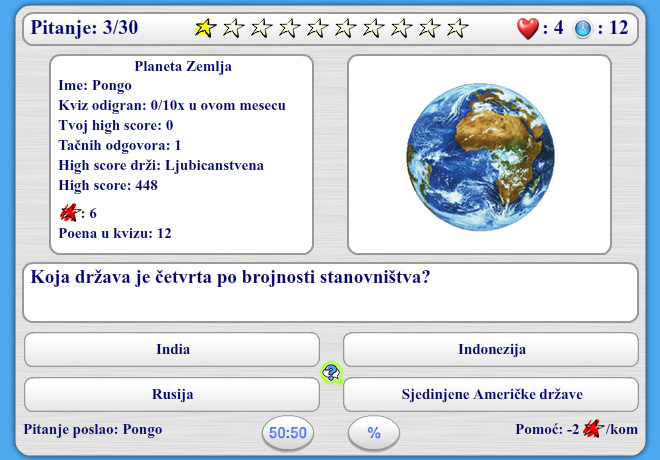Image resolution: width=660 pixels, height=460 pixels.
Task: Choose the answer Rusija
Action: 172,394
